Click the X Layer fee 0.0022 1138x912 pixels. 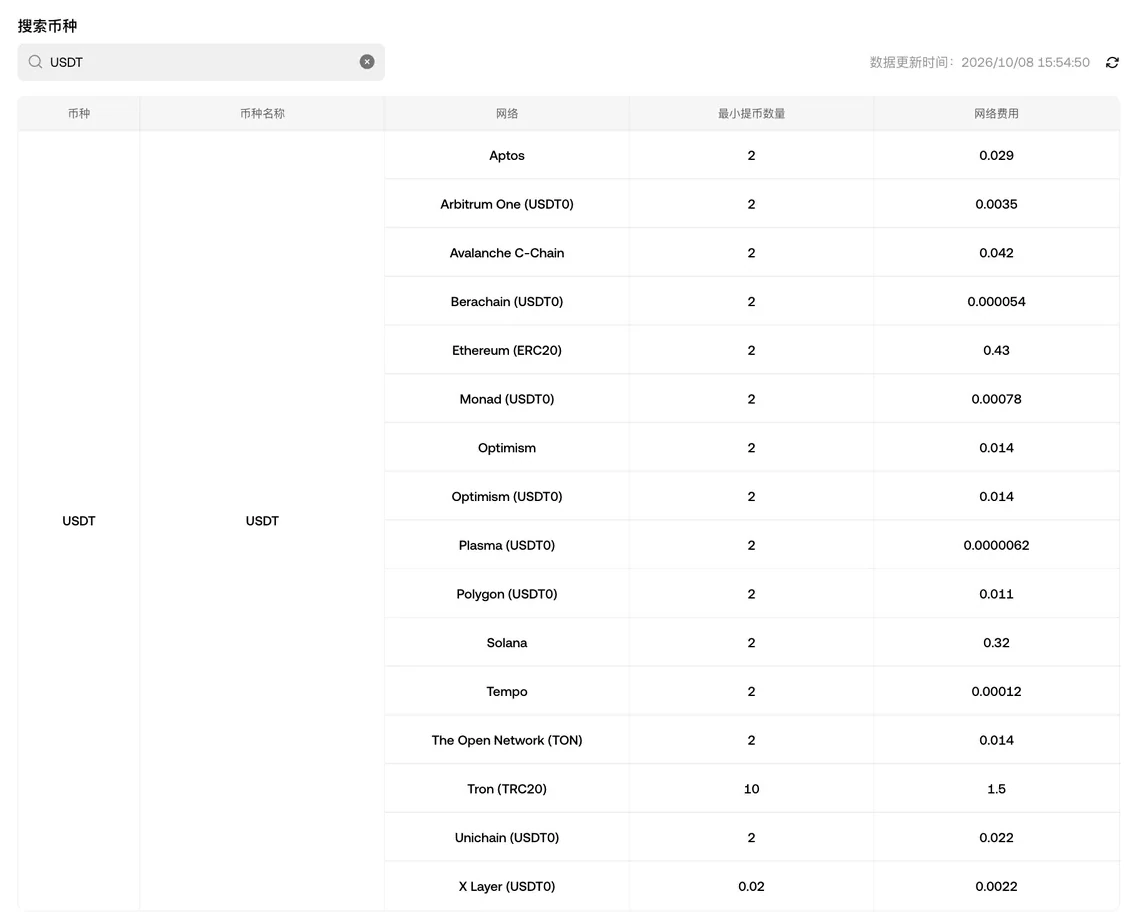click(x=996, y=886)
